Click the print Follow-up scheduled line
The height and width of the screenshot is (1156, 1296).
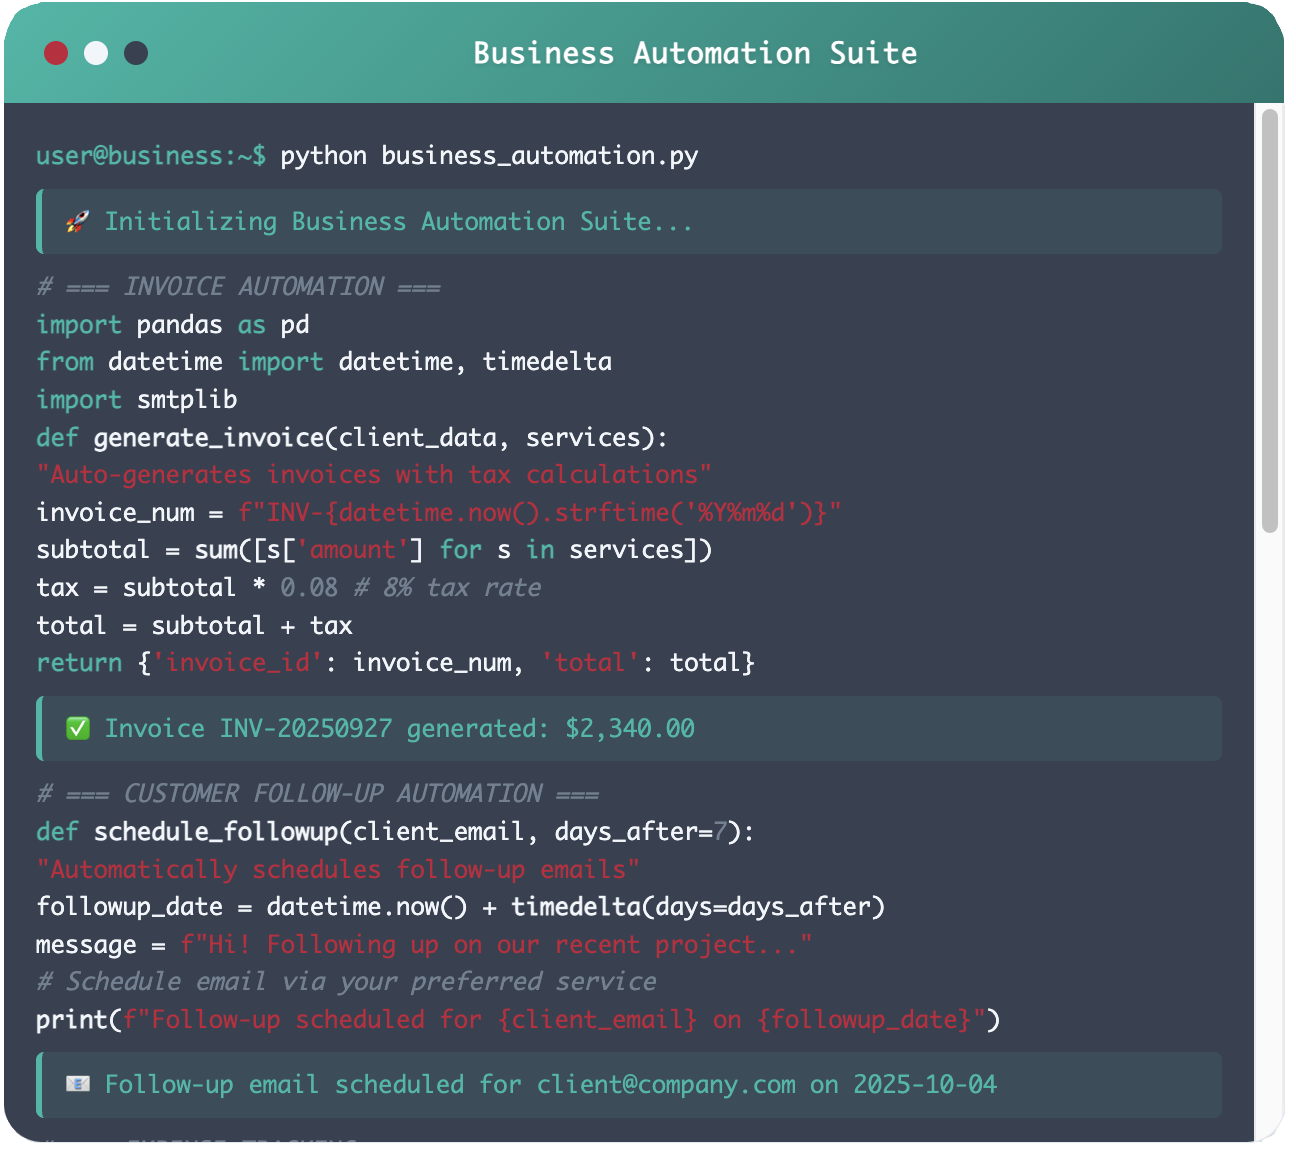click(x=518, y=1020)
